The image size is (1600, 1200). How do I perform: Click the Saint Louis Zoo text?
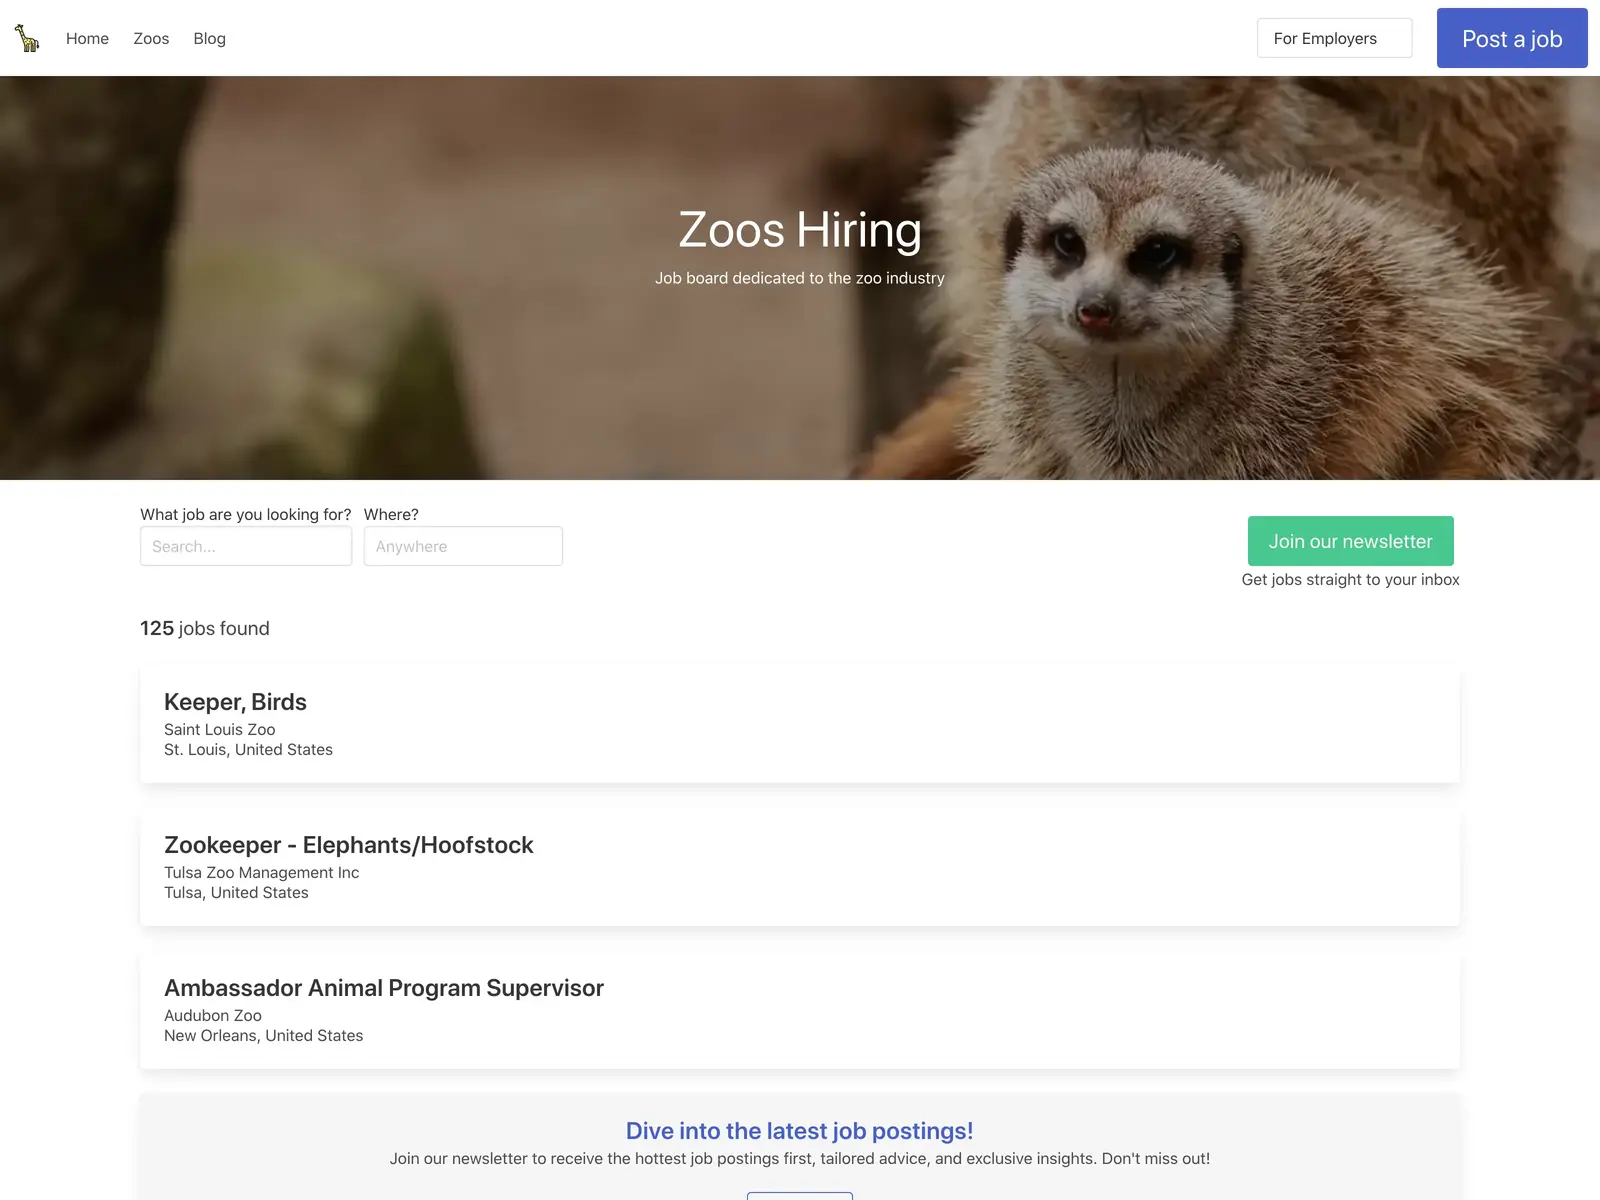pyautogui.click(x=219, y=730)
